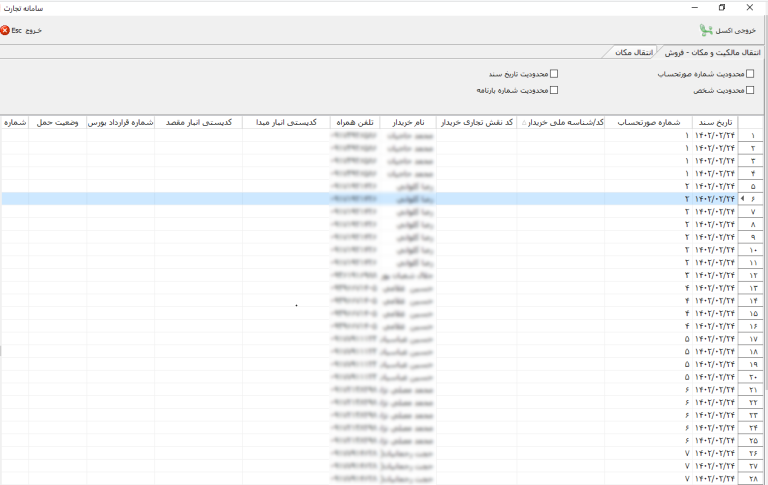Switch to انتقال مالکیت و مکان - فروش tab
Screen dimensions: 768x485
(x=712, y=52)
